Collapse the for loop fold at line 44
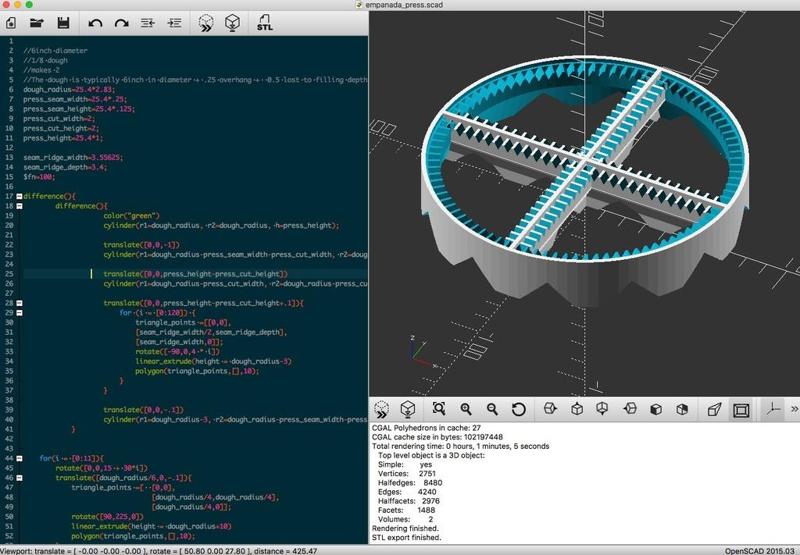Screen dimensions: 800x555 coord(19,458)
